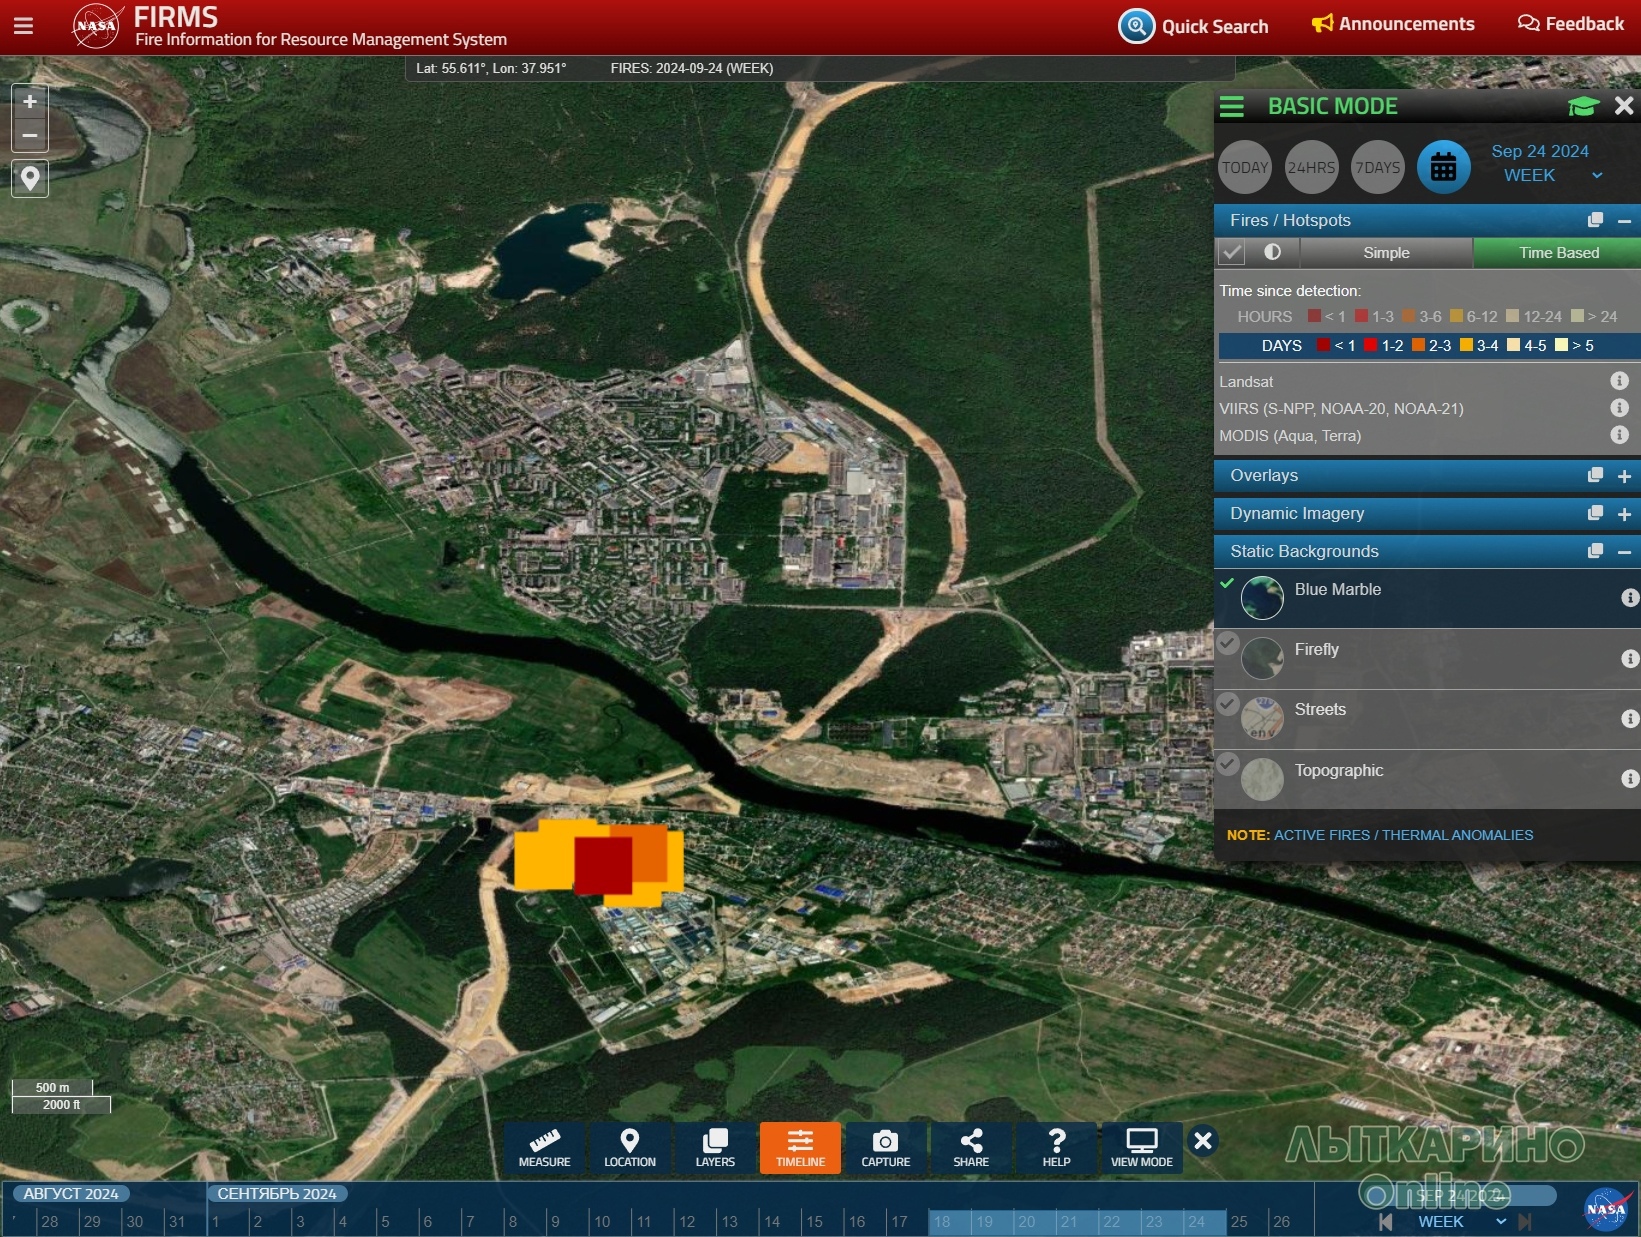The width and height of the screenshot is (1641, 1237).
Task: Select the 7DAYS time range
Action: (x=1377, y=168)
